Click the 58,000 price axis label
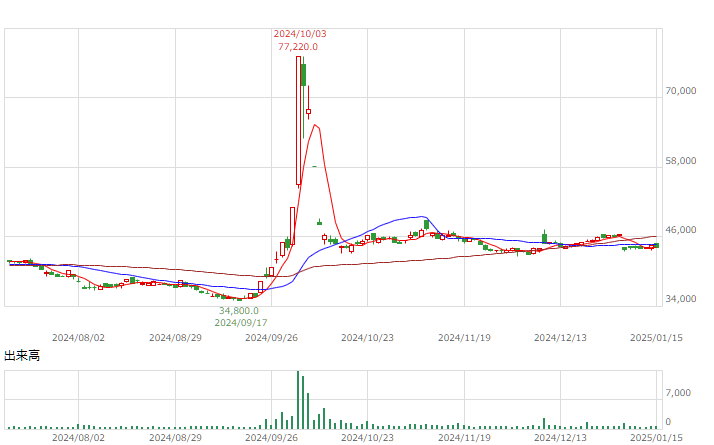This screenshot has width=714, height=445. (x=681, y=161)
